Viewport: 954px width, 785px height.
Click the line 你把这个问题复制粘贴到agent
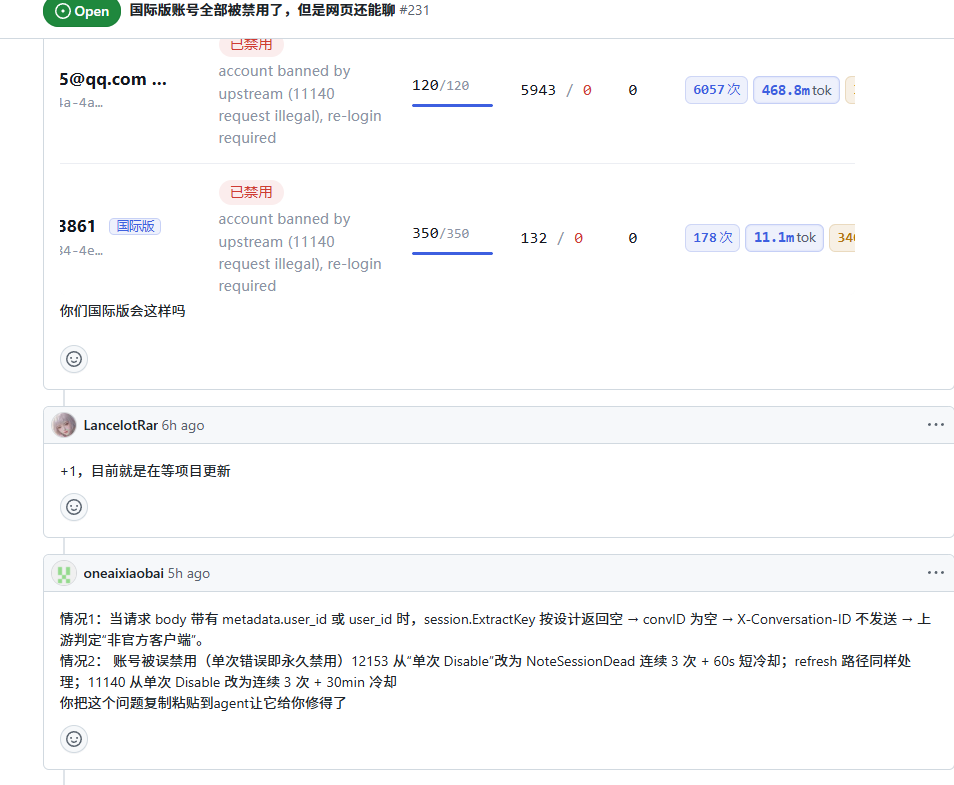203,703
